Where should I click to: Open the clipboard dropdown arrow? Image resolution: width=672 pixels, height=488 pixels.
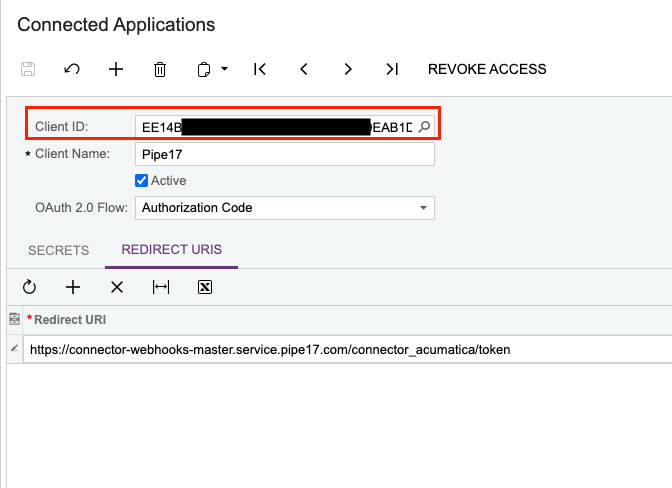coord(225,69)
